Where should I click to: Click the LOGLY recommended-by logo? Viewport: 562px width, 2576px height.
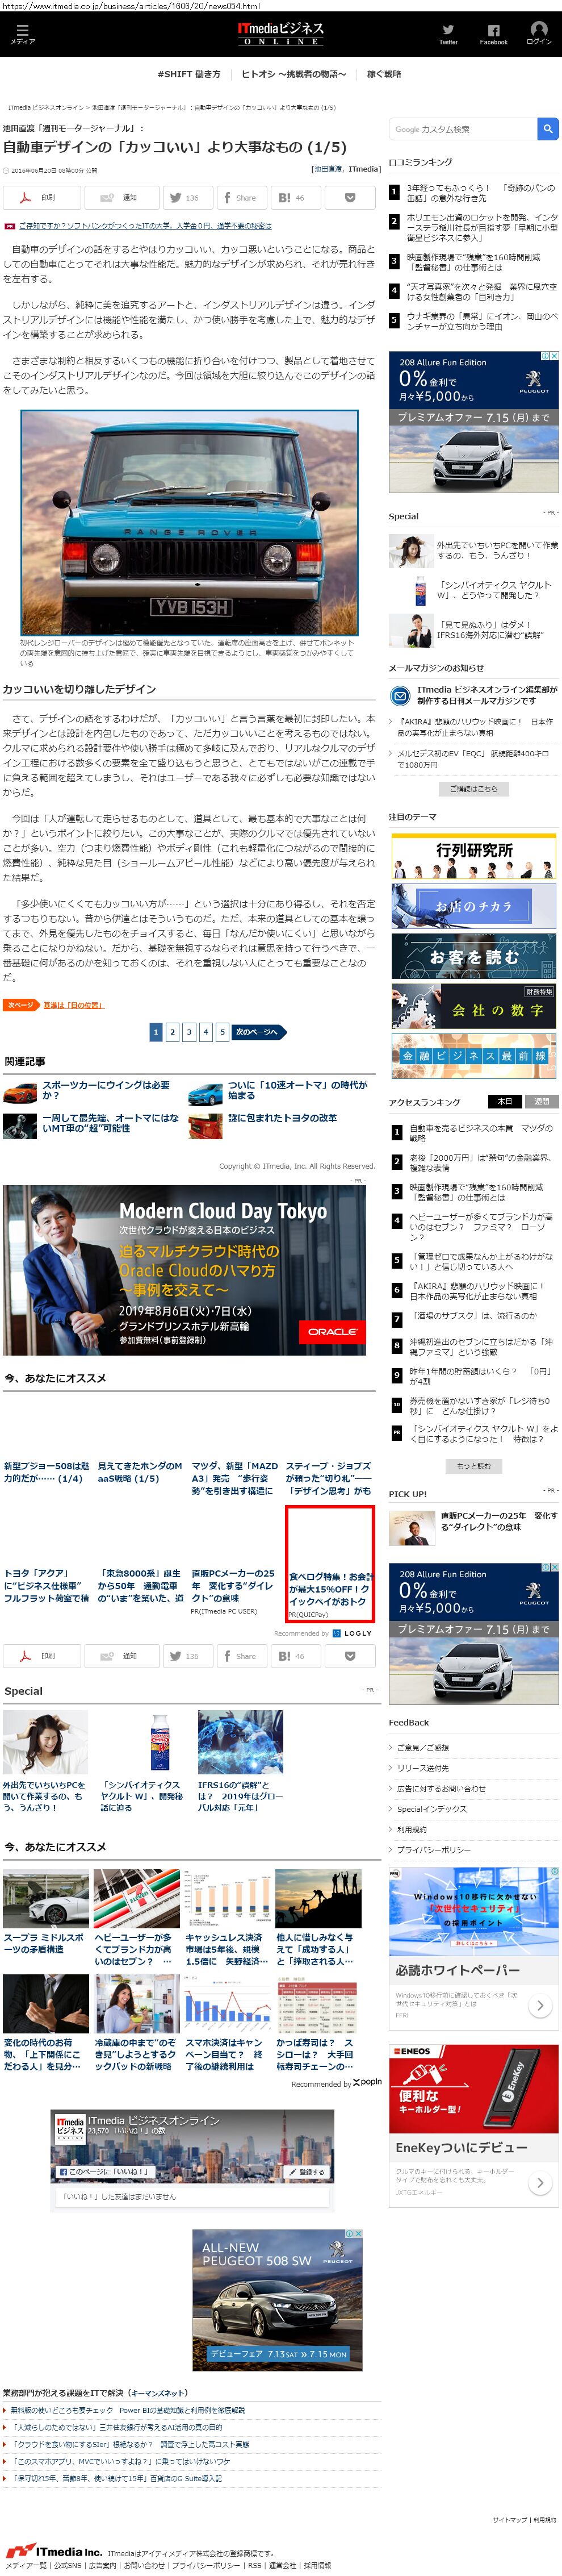tap(352, 1633)
